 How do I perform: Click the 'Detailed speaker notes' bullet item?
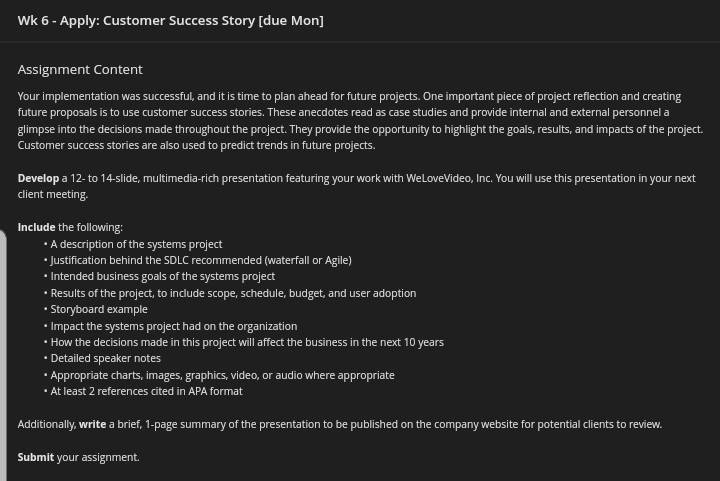(106, 358)
